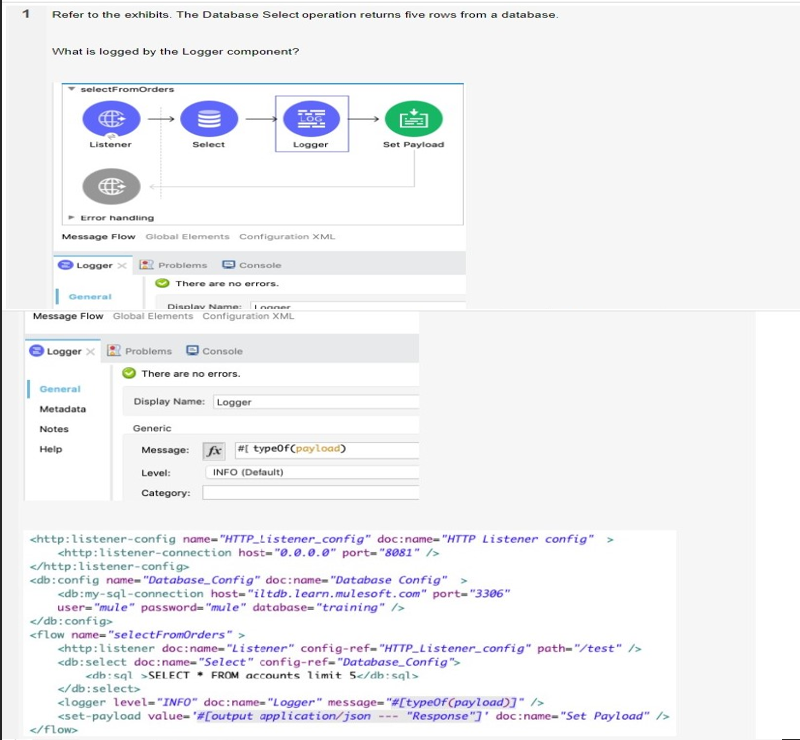Image resolution: width=800 pixels, height=740 pixels.
Task: Switch to Problems tab in lower exhibit
Action: 139,351
